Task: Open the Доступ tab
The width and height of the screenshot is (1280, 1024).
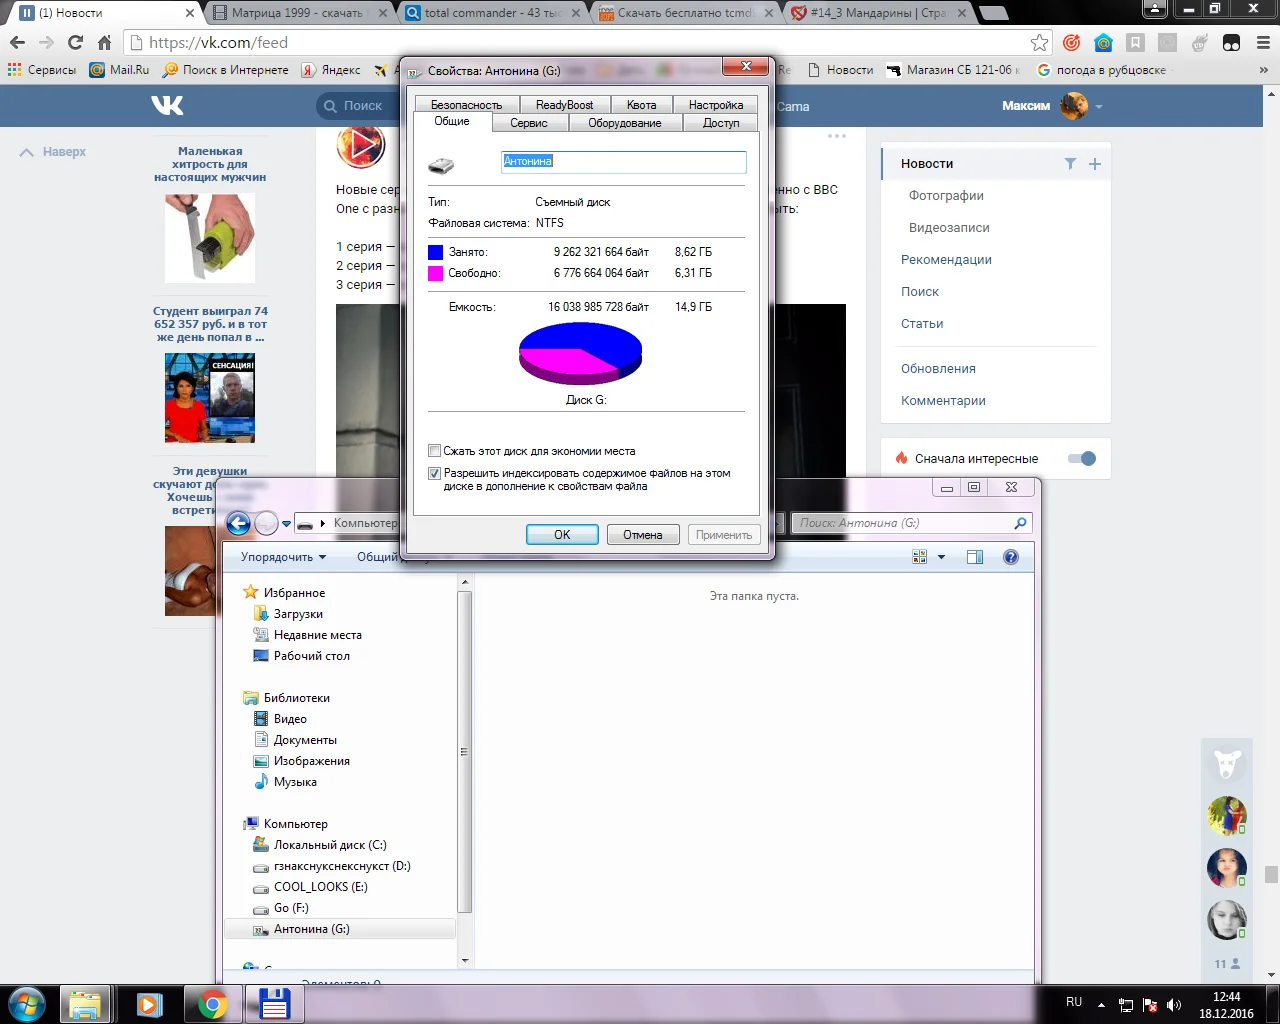Action: pyautogui.click(x=721, y=123)
